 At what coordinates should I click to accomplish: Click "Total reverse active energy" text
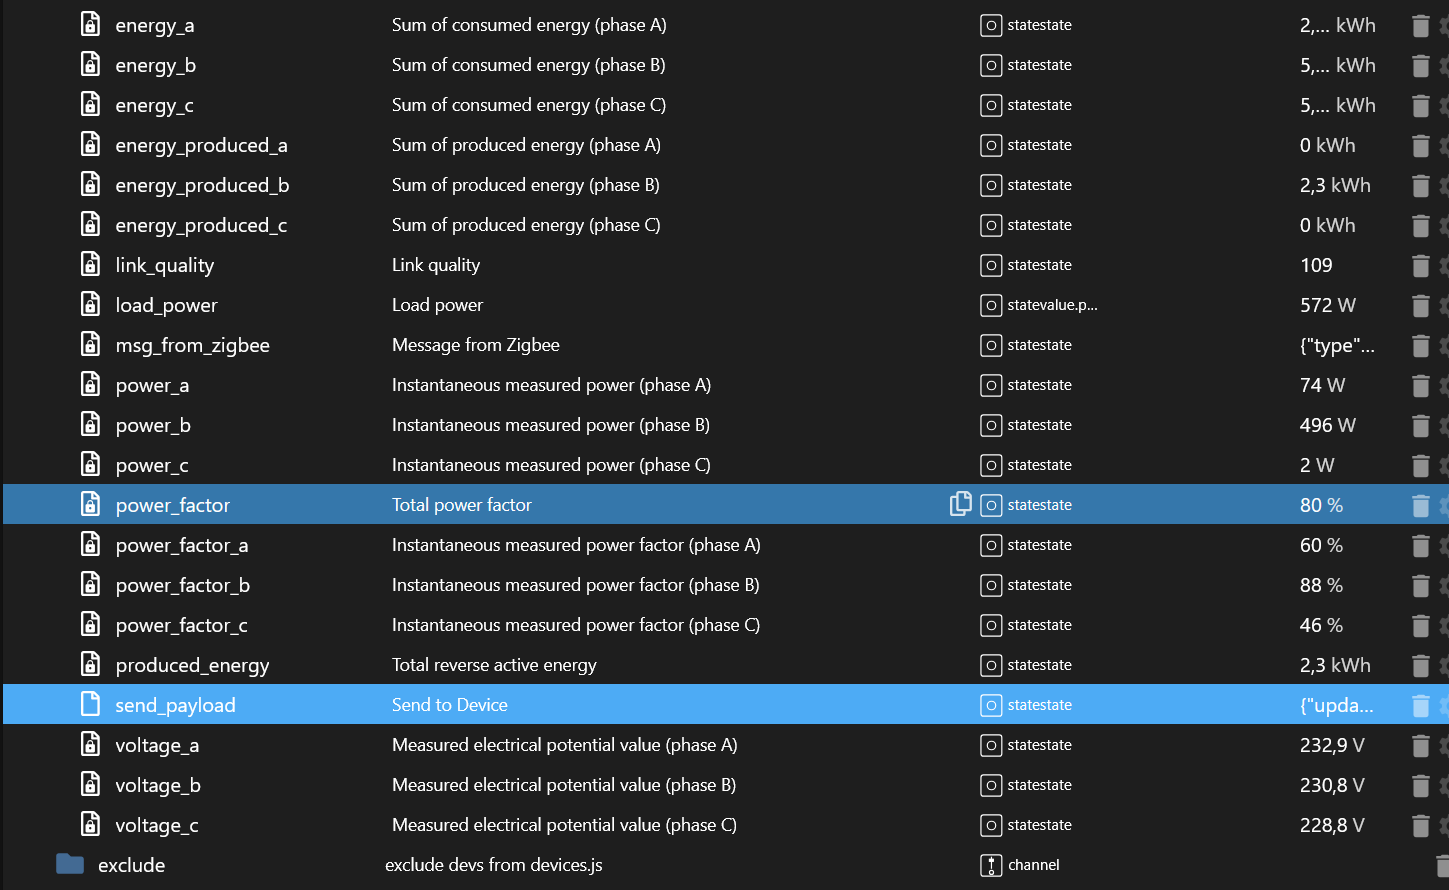click(x=494, y=665)
